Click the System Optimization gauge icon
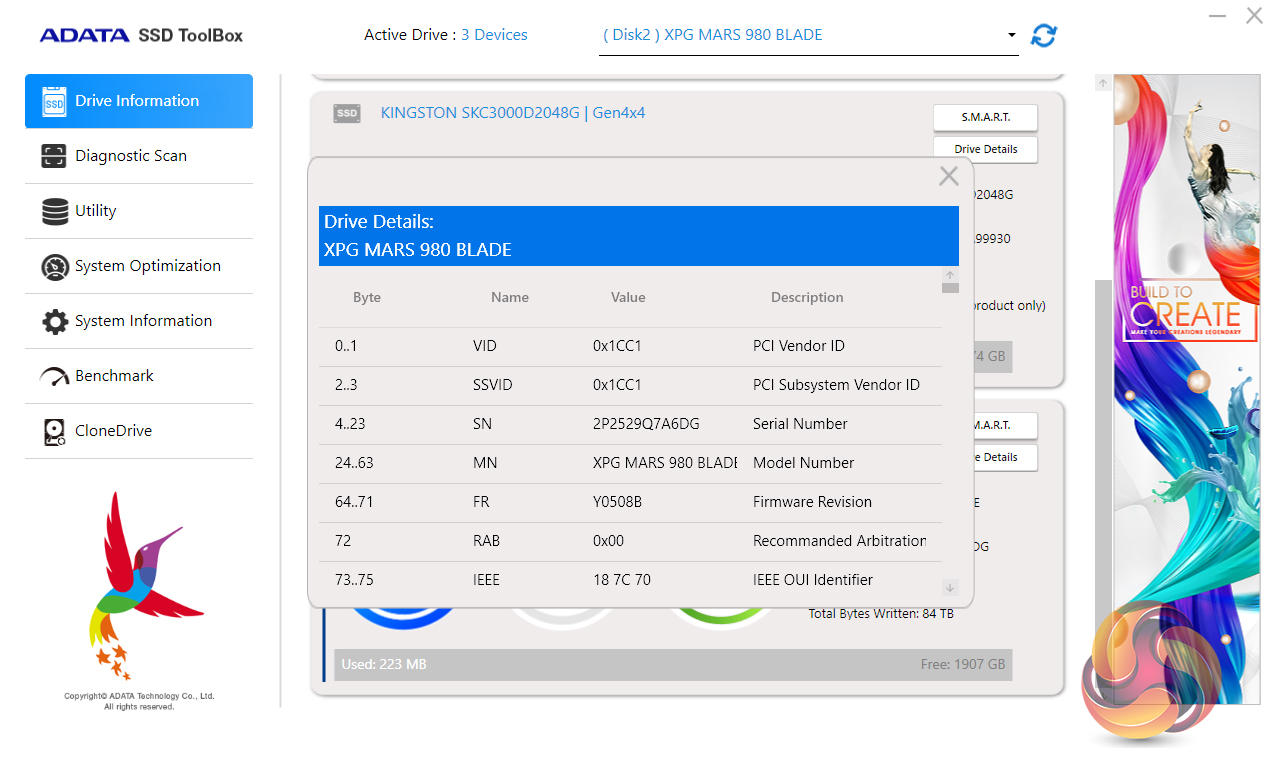This screenshot has width=1277, height=764. [x=54, y=267]
